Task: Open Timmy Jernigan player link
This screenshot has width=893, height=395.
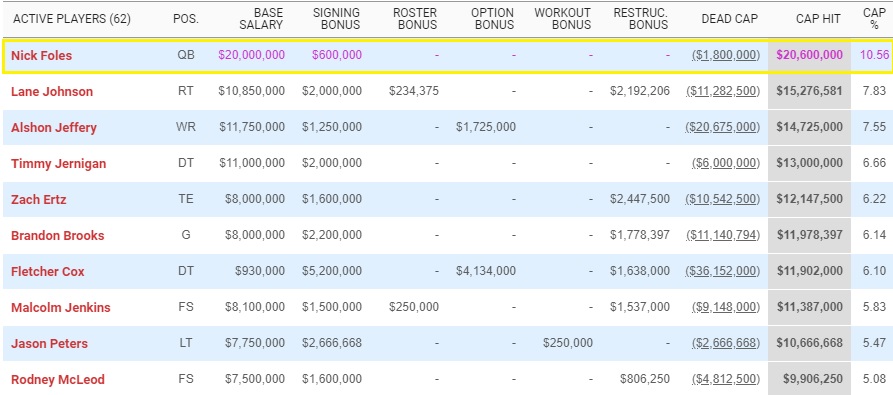Action: pos(60,164)
